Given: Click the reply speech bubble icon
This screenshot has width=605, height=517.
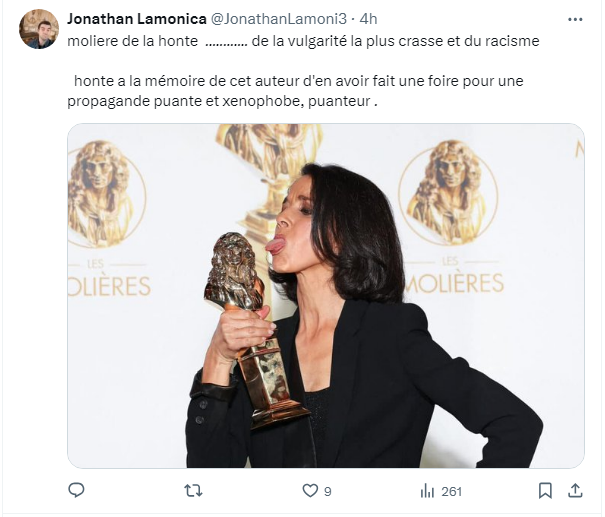Looking at the screenshot, I should pos(76,490).
